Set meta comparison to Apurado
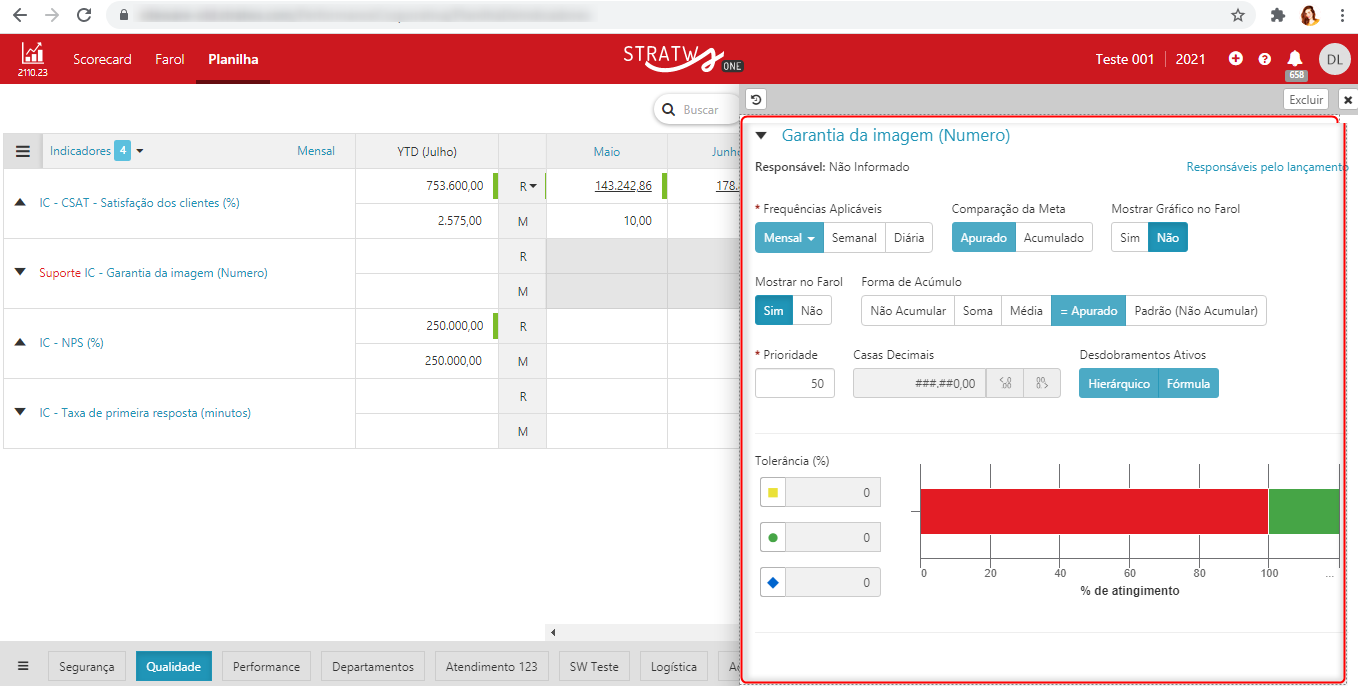This screenshot has height=686, width=1358. [x=984, y=238]
